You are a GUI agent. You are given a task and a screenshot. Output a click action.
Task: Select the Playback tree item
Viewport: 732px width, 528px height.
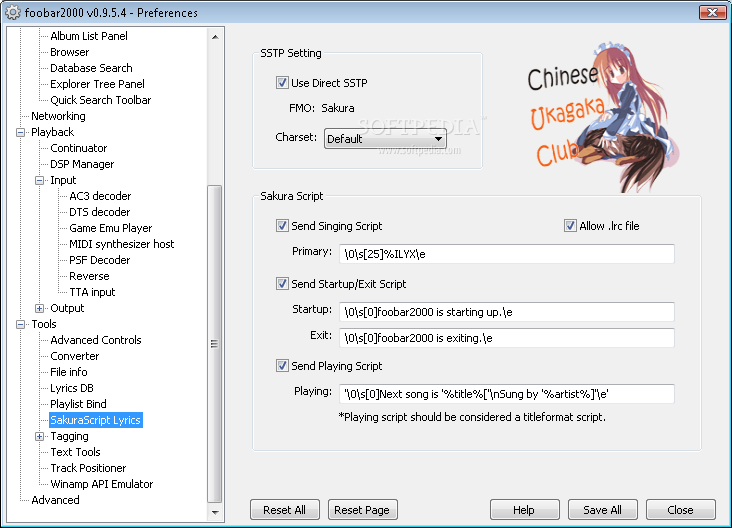[52, 132]
